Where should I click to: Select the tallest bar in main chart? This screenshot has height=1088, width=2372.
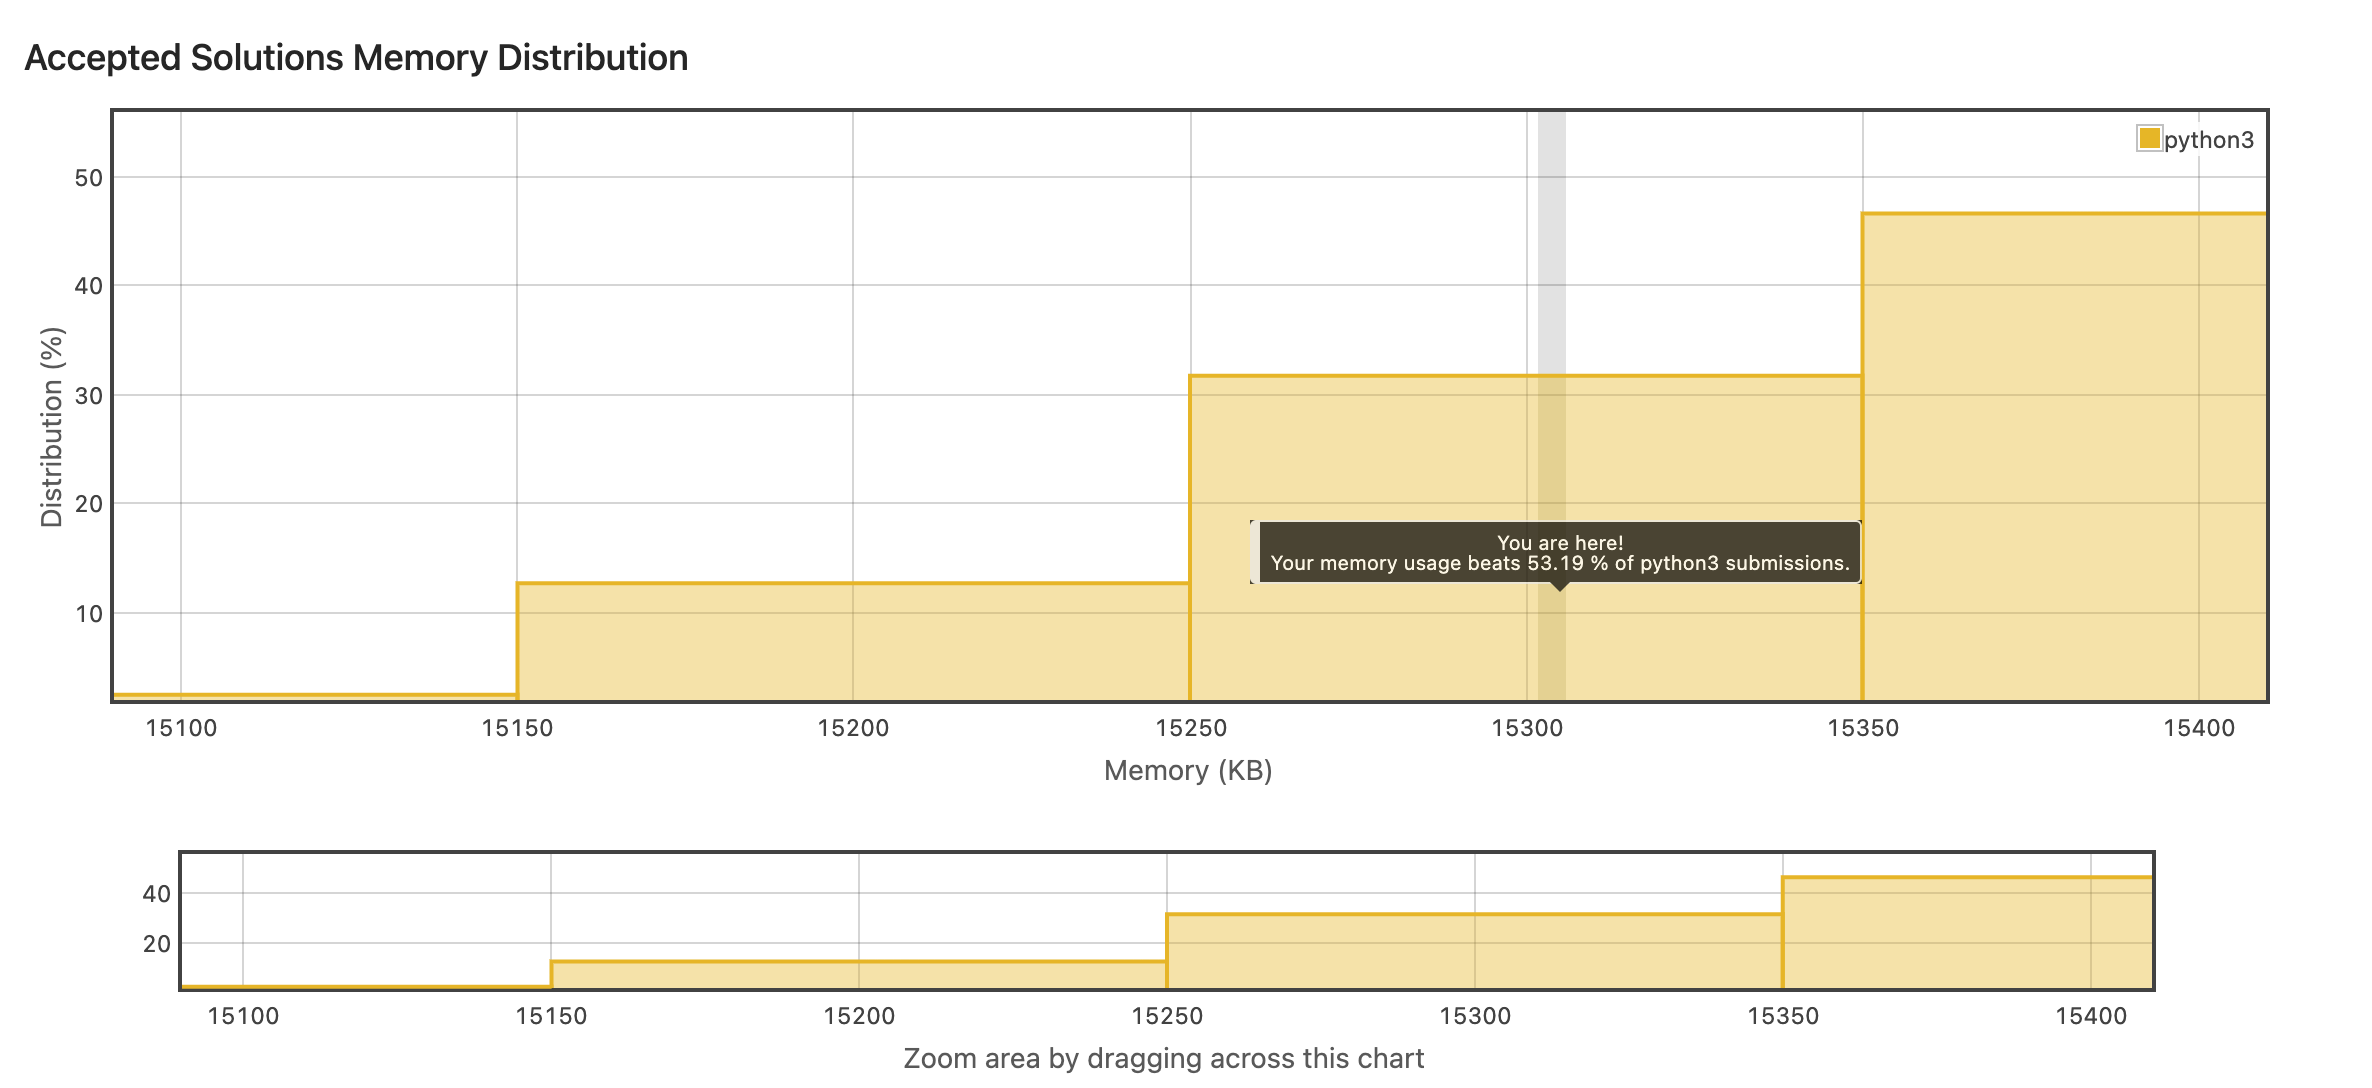[2063, 456]
